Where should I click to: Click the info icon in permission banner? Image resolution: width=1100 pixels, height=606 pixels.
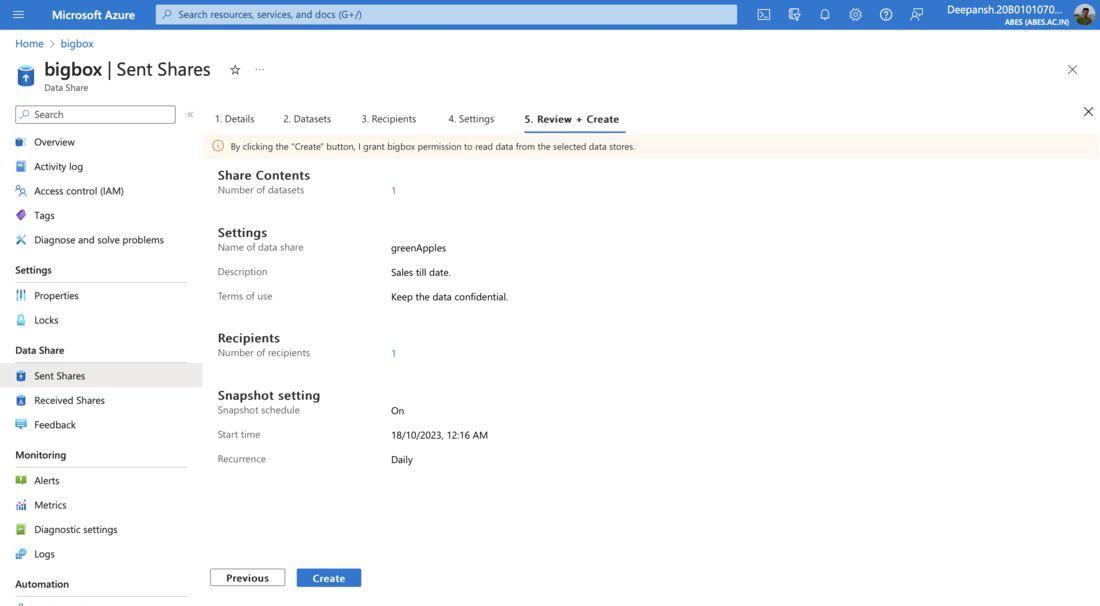[218, 146]
